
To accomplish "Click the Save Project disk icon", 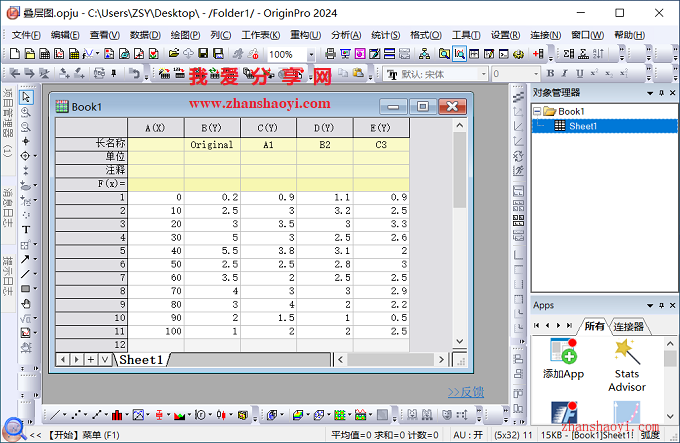I will pyautogui.click(x=203, y=54).
